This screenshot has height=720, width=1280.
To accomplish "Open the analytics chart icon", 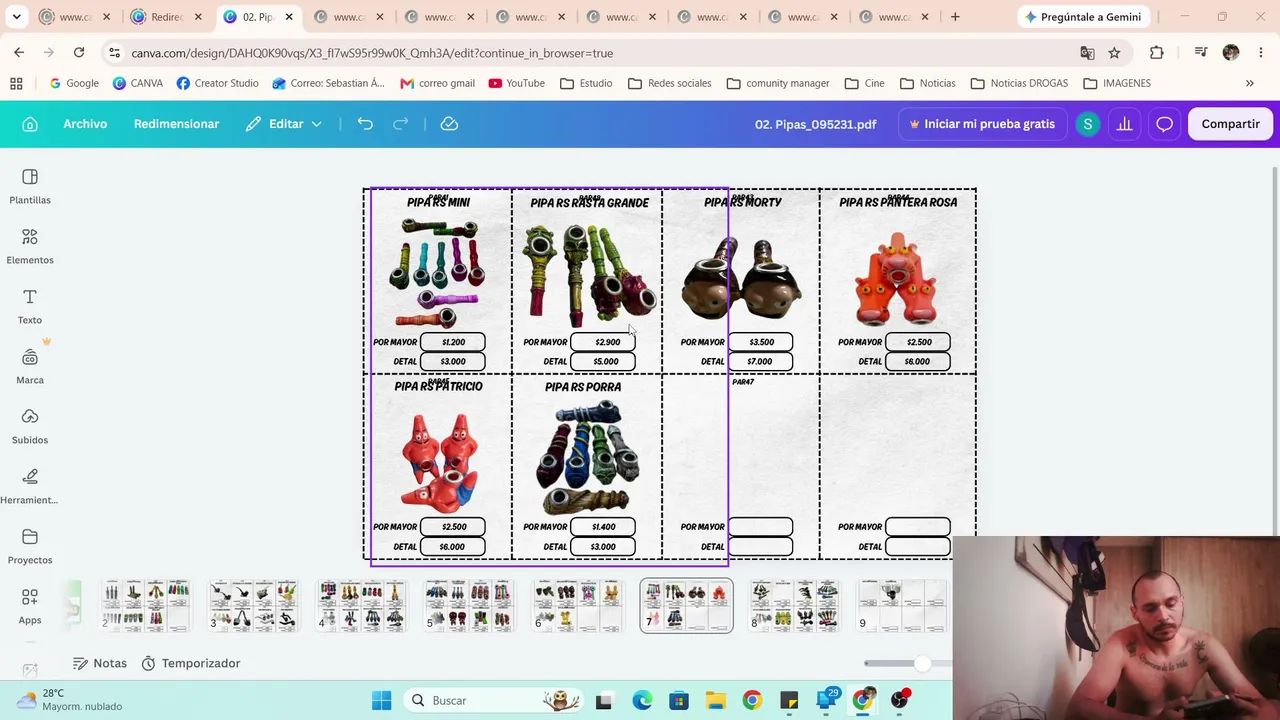I will point(1125,124).
